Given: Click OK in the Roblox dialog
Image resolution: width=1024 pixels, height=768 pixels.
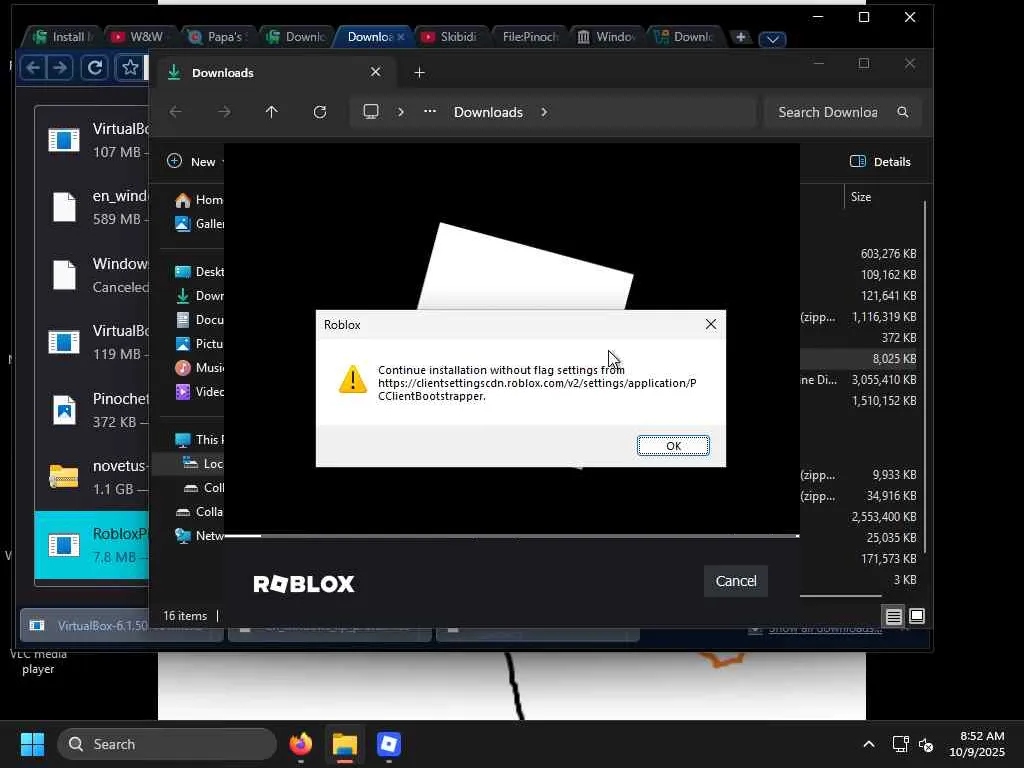Looking at the screenshot, I should [x=673, y=445].
